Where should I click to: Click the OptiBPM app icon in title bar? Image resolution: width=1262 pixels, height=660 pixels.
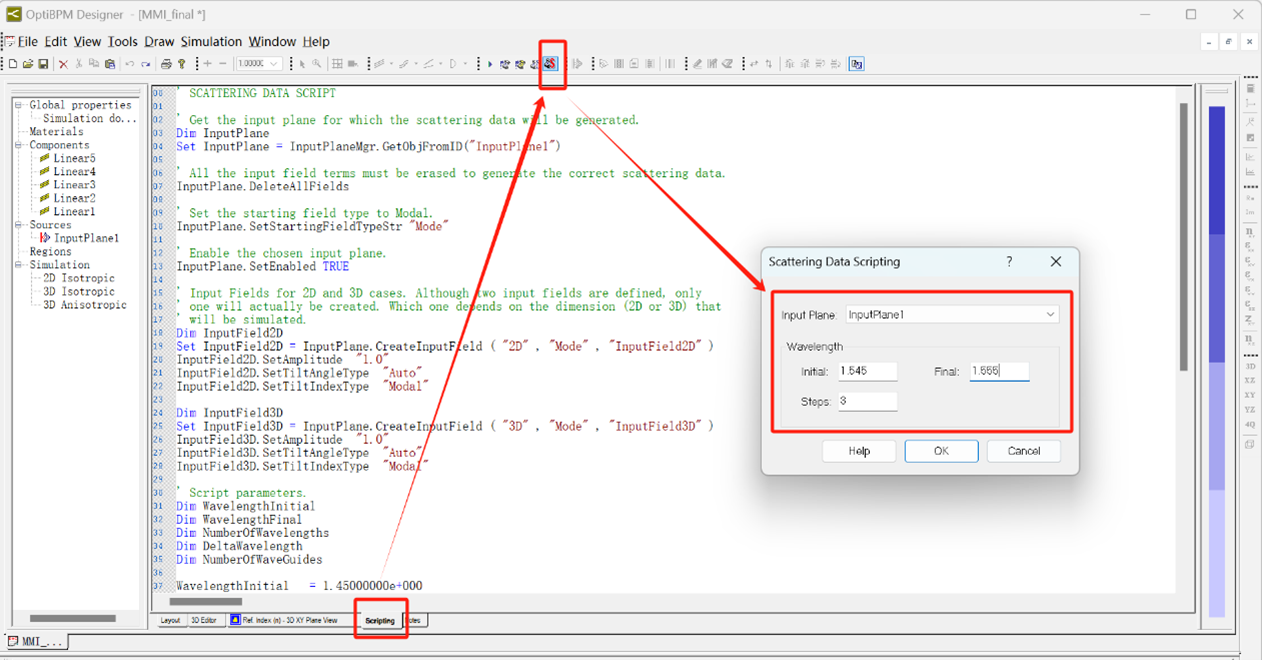coord(14,14)
